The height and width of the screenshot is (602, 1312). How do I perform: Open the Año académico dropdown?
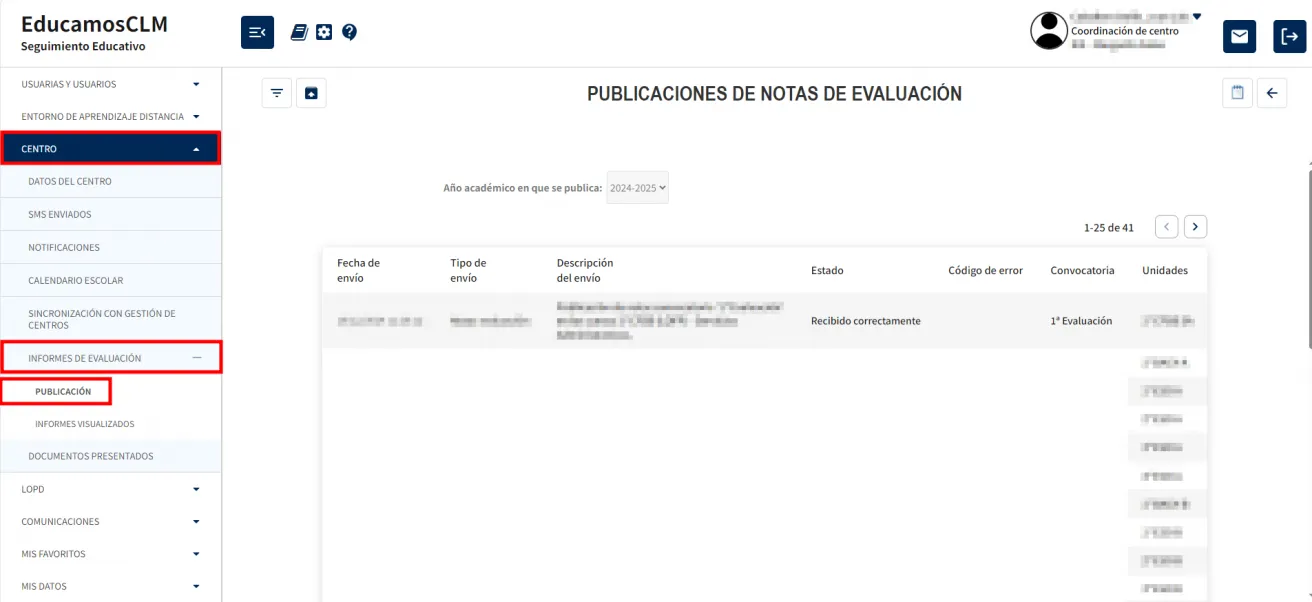[x=637, y=186]
